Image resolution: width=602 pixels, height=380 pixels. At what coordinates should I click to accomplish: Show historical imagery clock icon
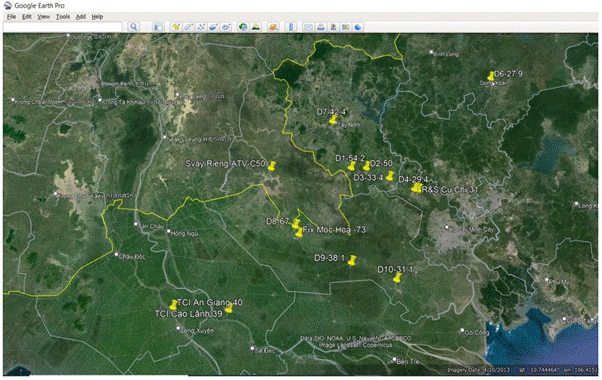(x=243, y=27)
